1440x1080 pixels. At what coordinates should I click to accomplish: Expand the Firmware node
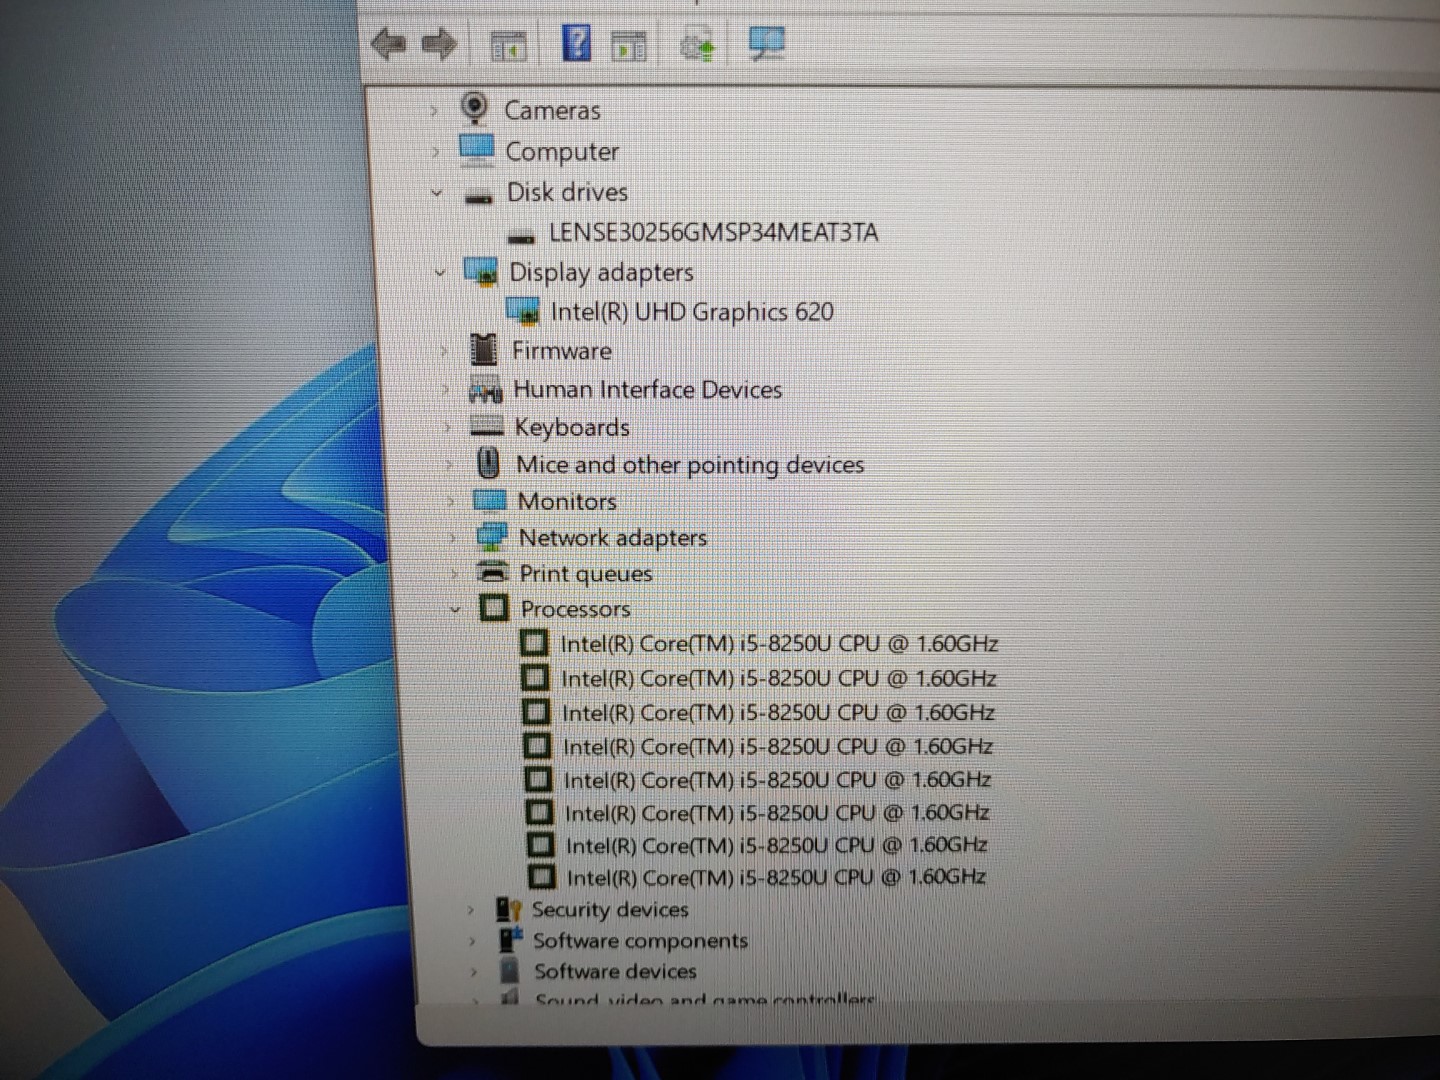coord(444,351)
